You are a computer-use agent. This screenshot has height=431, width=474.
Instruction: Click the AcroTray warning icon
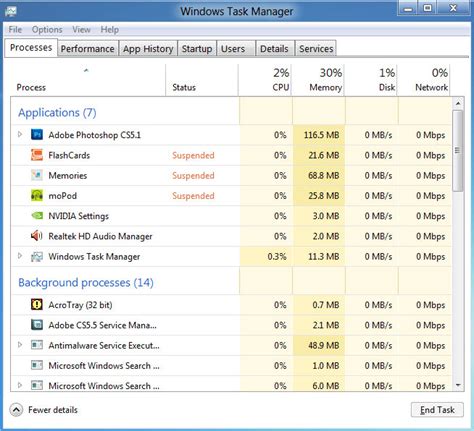(37, 304)
